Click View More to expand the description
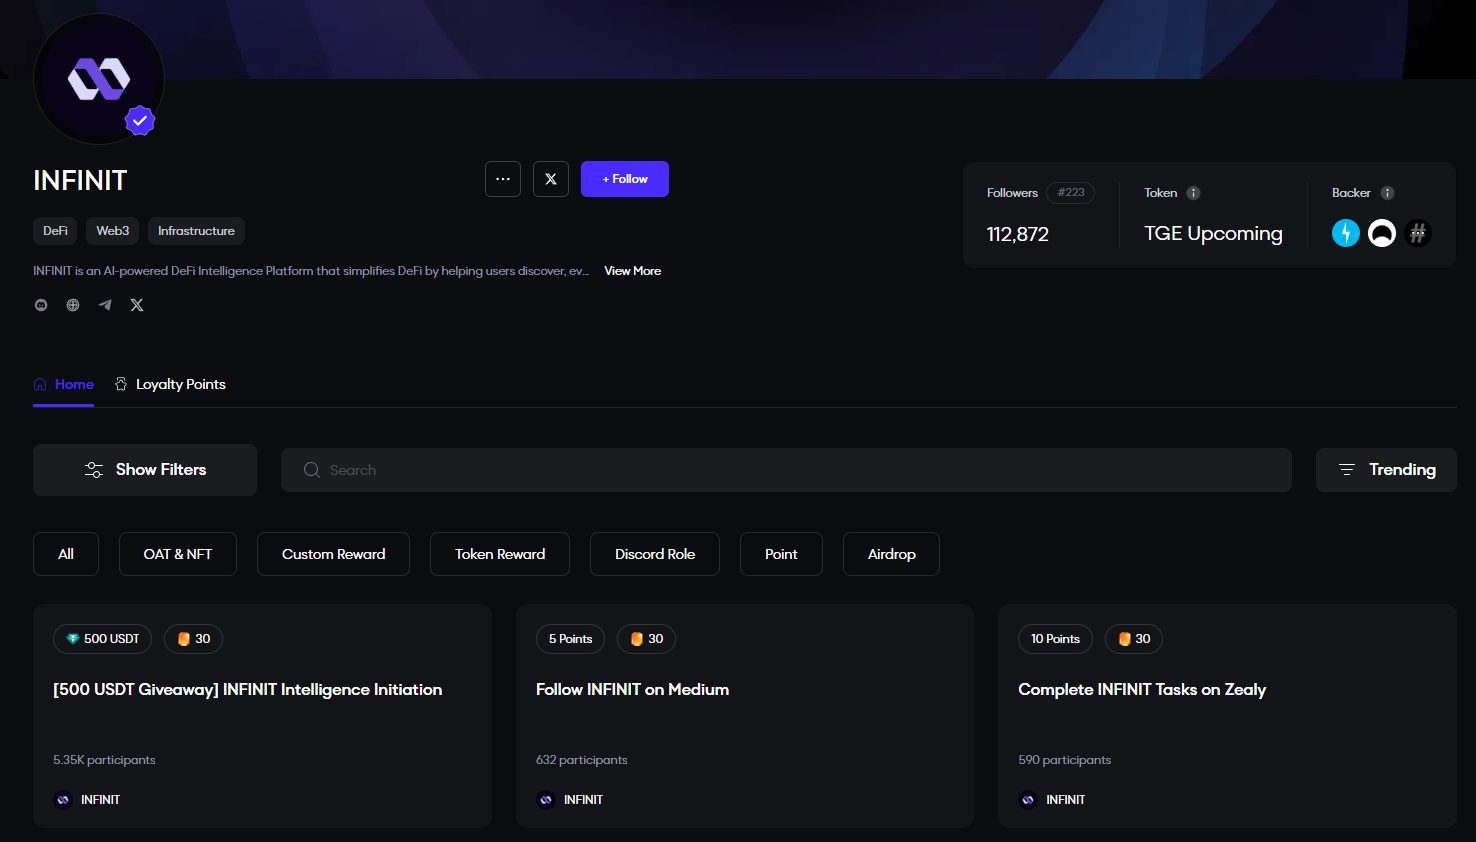This screenshot has height=842, width=1476. click(632, 271)
